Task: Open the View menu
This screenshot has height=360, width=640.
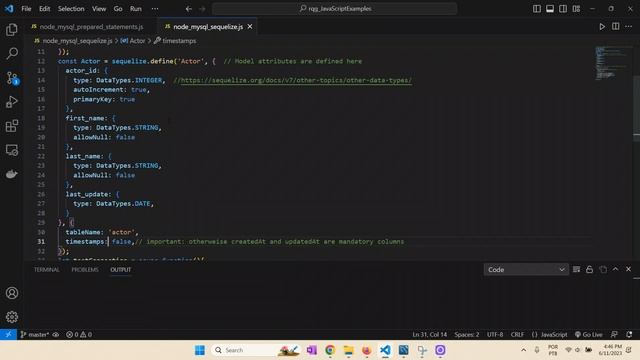Action: pos(99,9)
